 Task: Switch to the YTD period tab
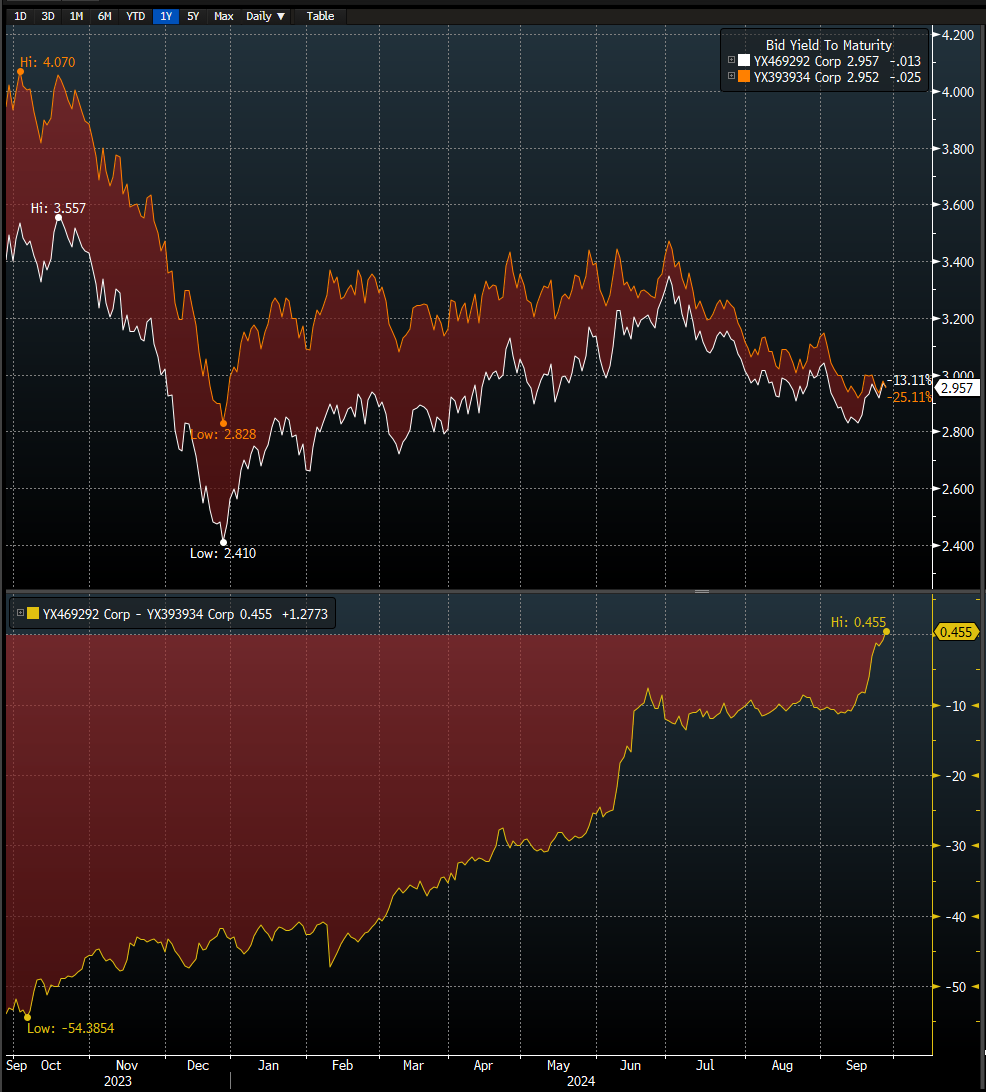click(134, 16)
